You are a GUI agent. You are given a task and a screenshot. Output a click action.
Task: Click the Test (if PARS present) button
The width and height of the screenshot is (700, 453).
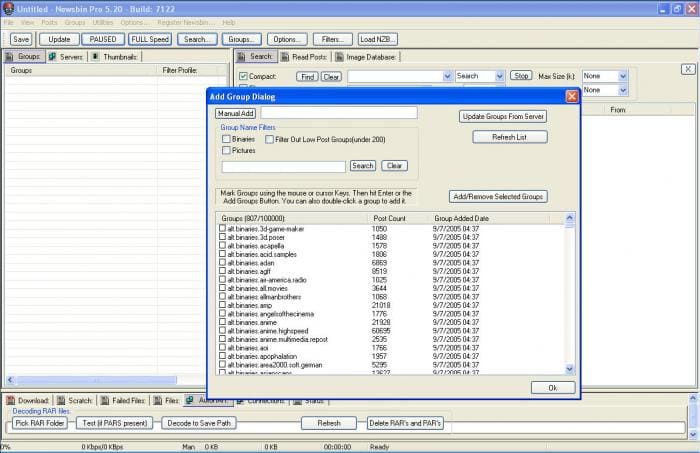tap(114, 423)
